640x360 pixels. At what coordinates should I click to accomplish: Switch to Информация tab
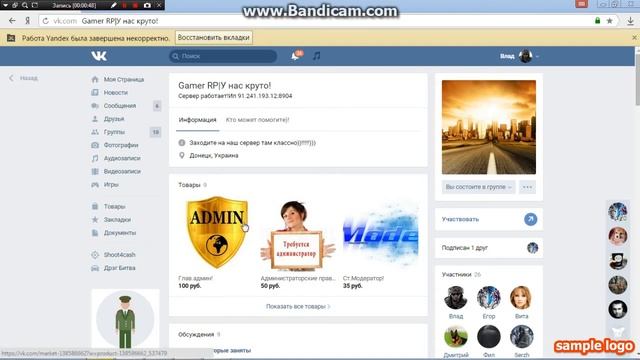(x=198, y=120)
